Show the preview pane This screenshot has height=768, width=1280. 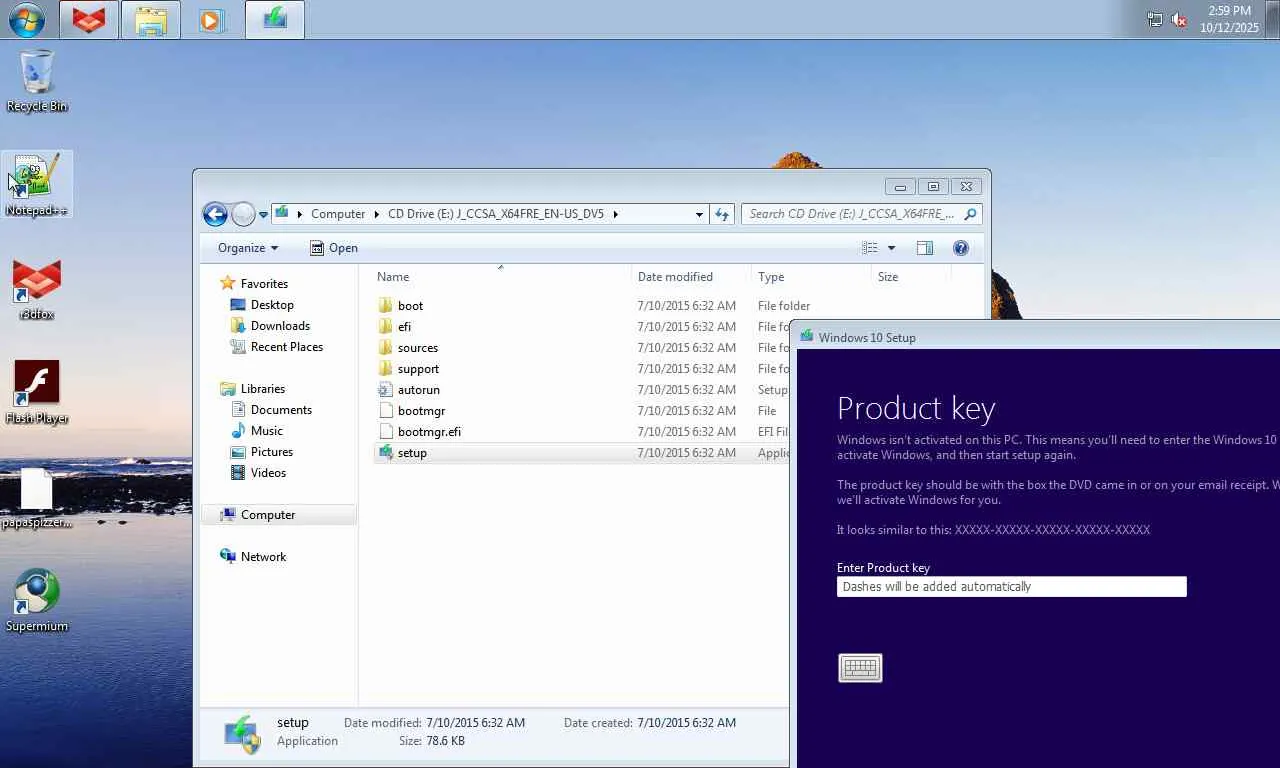[x=925, y=248]
